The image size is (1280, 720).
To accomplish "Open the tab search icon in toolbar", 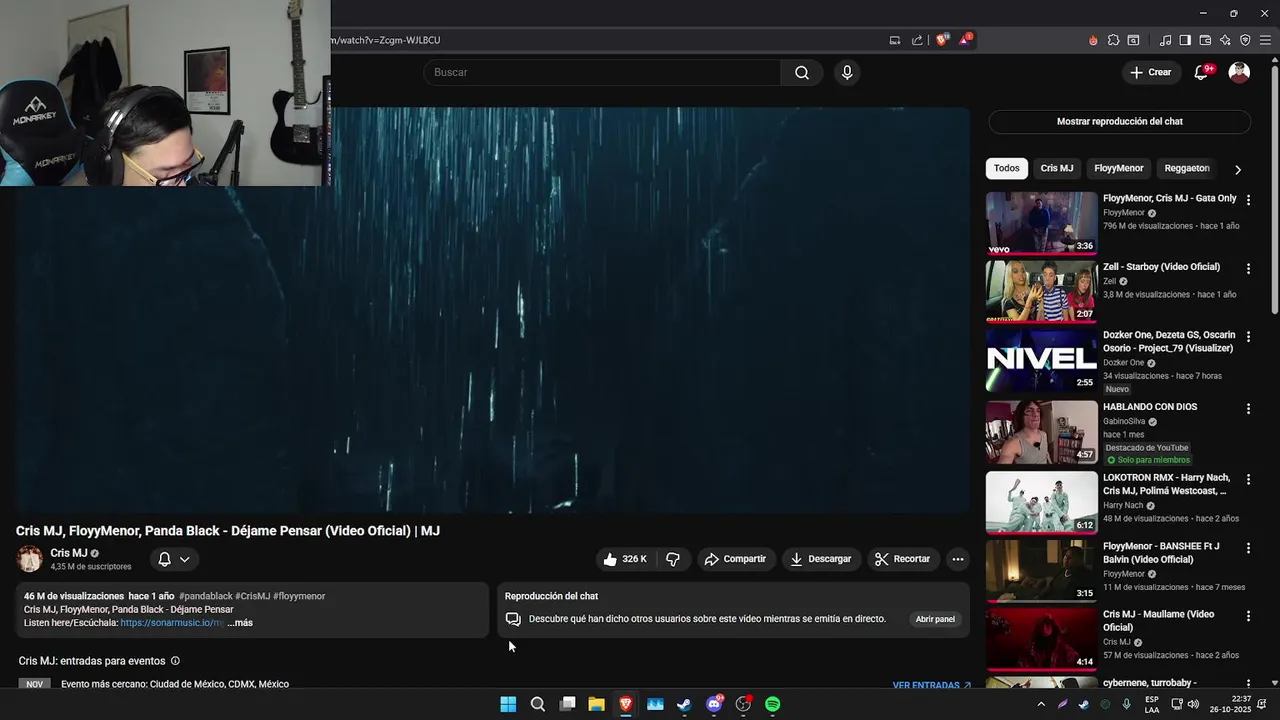I will coord(1133,40).
